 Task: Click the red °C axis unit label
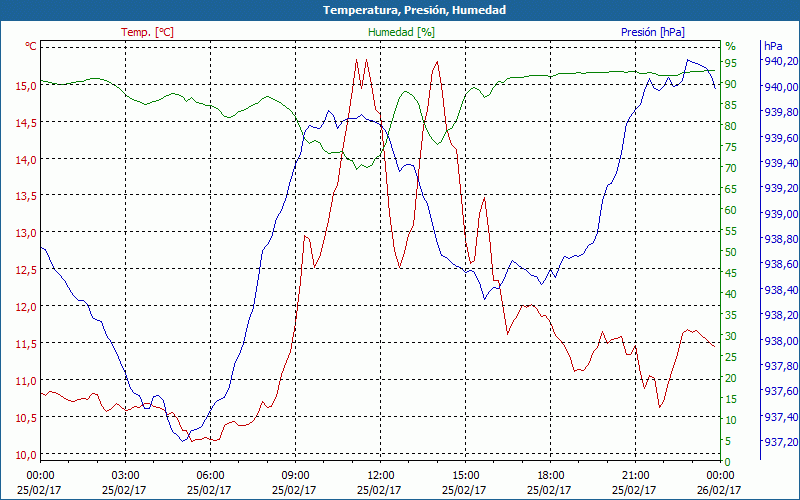31,46
